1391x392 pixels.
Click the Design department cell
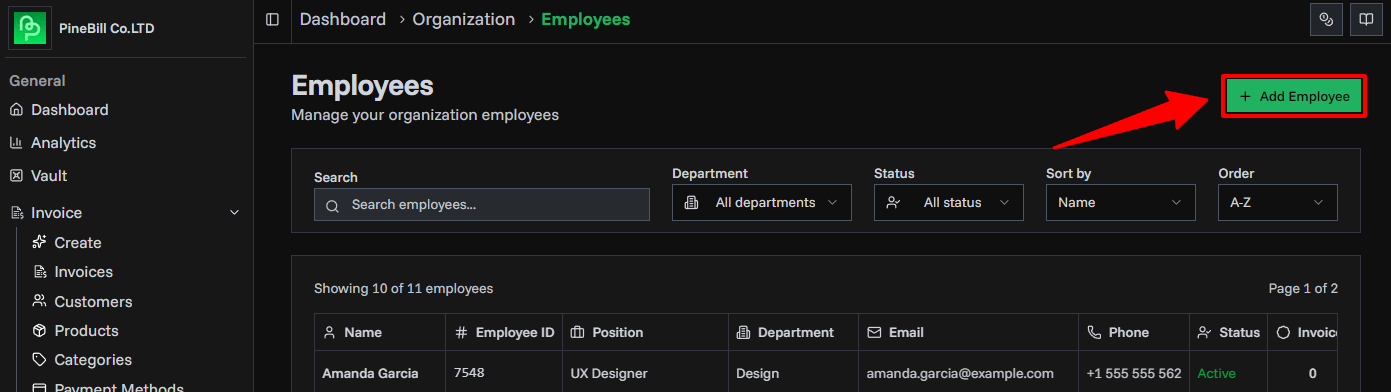758,373
